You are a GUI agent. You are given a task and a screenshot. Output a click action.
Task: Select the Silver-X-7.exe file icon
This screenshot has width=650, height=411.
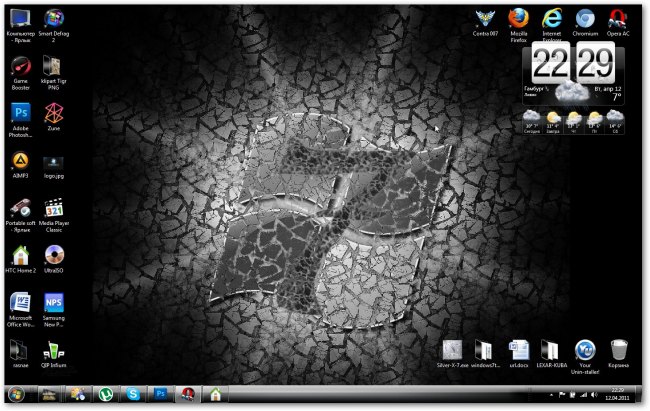click(452, 350)
